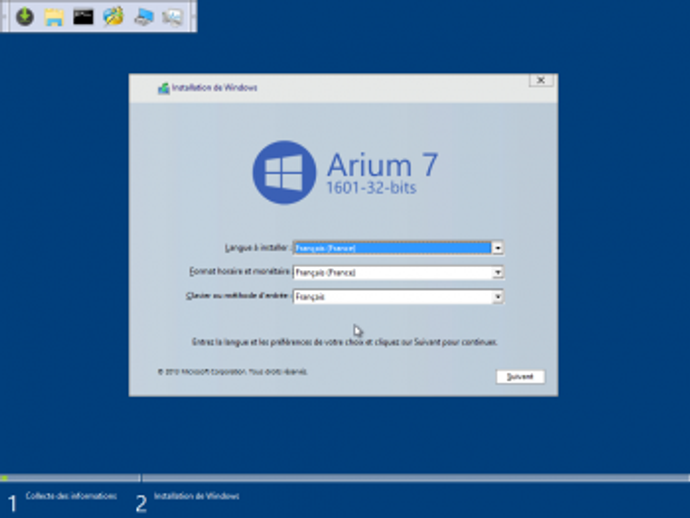The image size is (690, 518).
Task: Launch the File Explorer folder icon
Action: (x=54, y=17)
